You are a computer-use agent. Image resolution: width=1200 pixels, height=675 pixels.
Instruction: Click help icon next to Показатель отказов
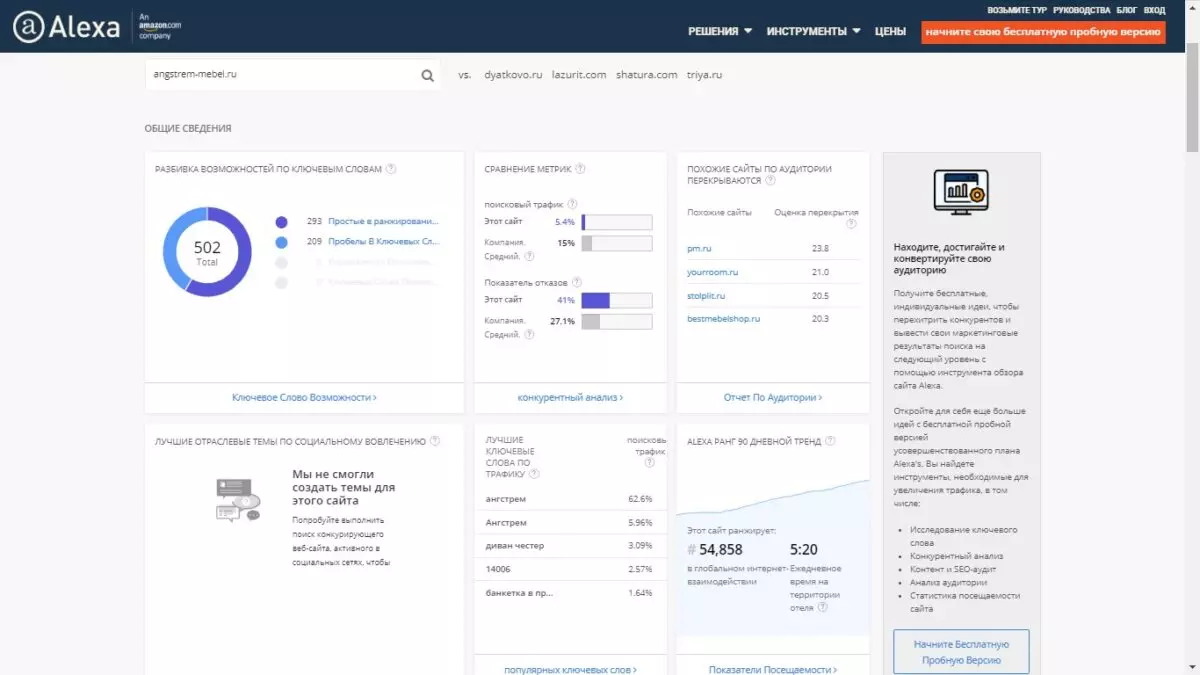tap(576, 283)
